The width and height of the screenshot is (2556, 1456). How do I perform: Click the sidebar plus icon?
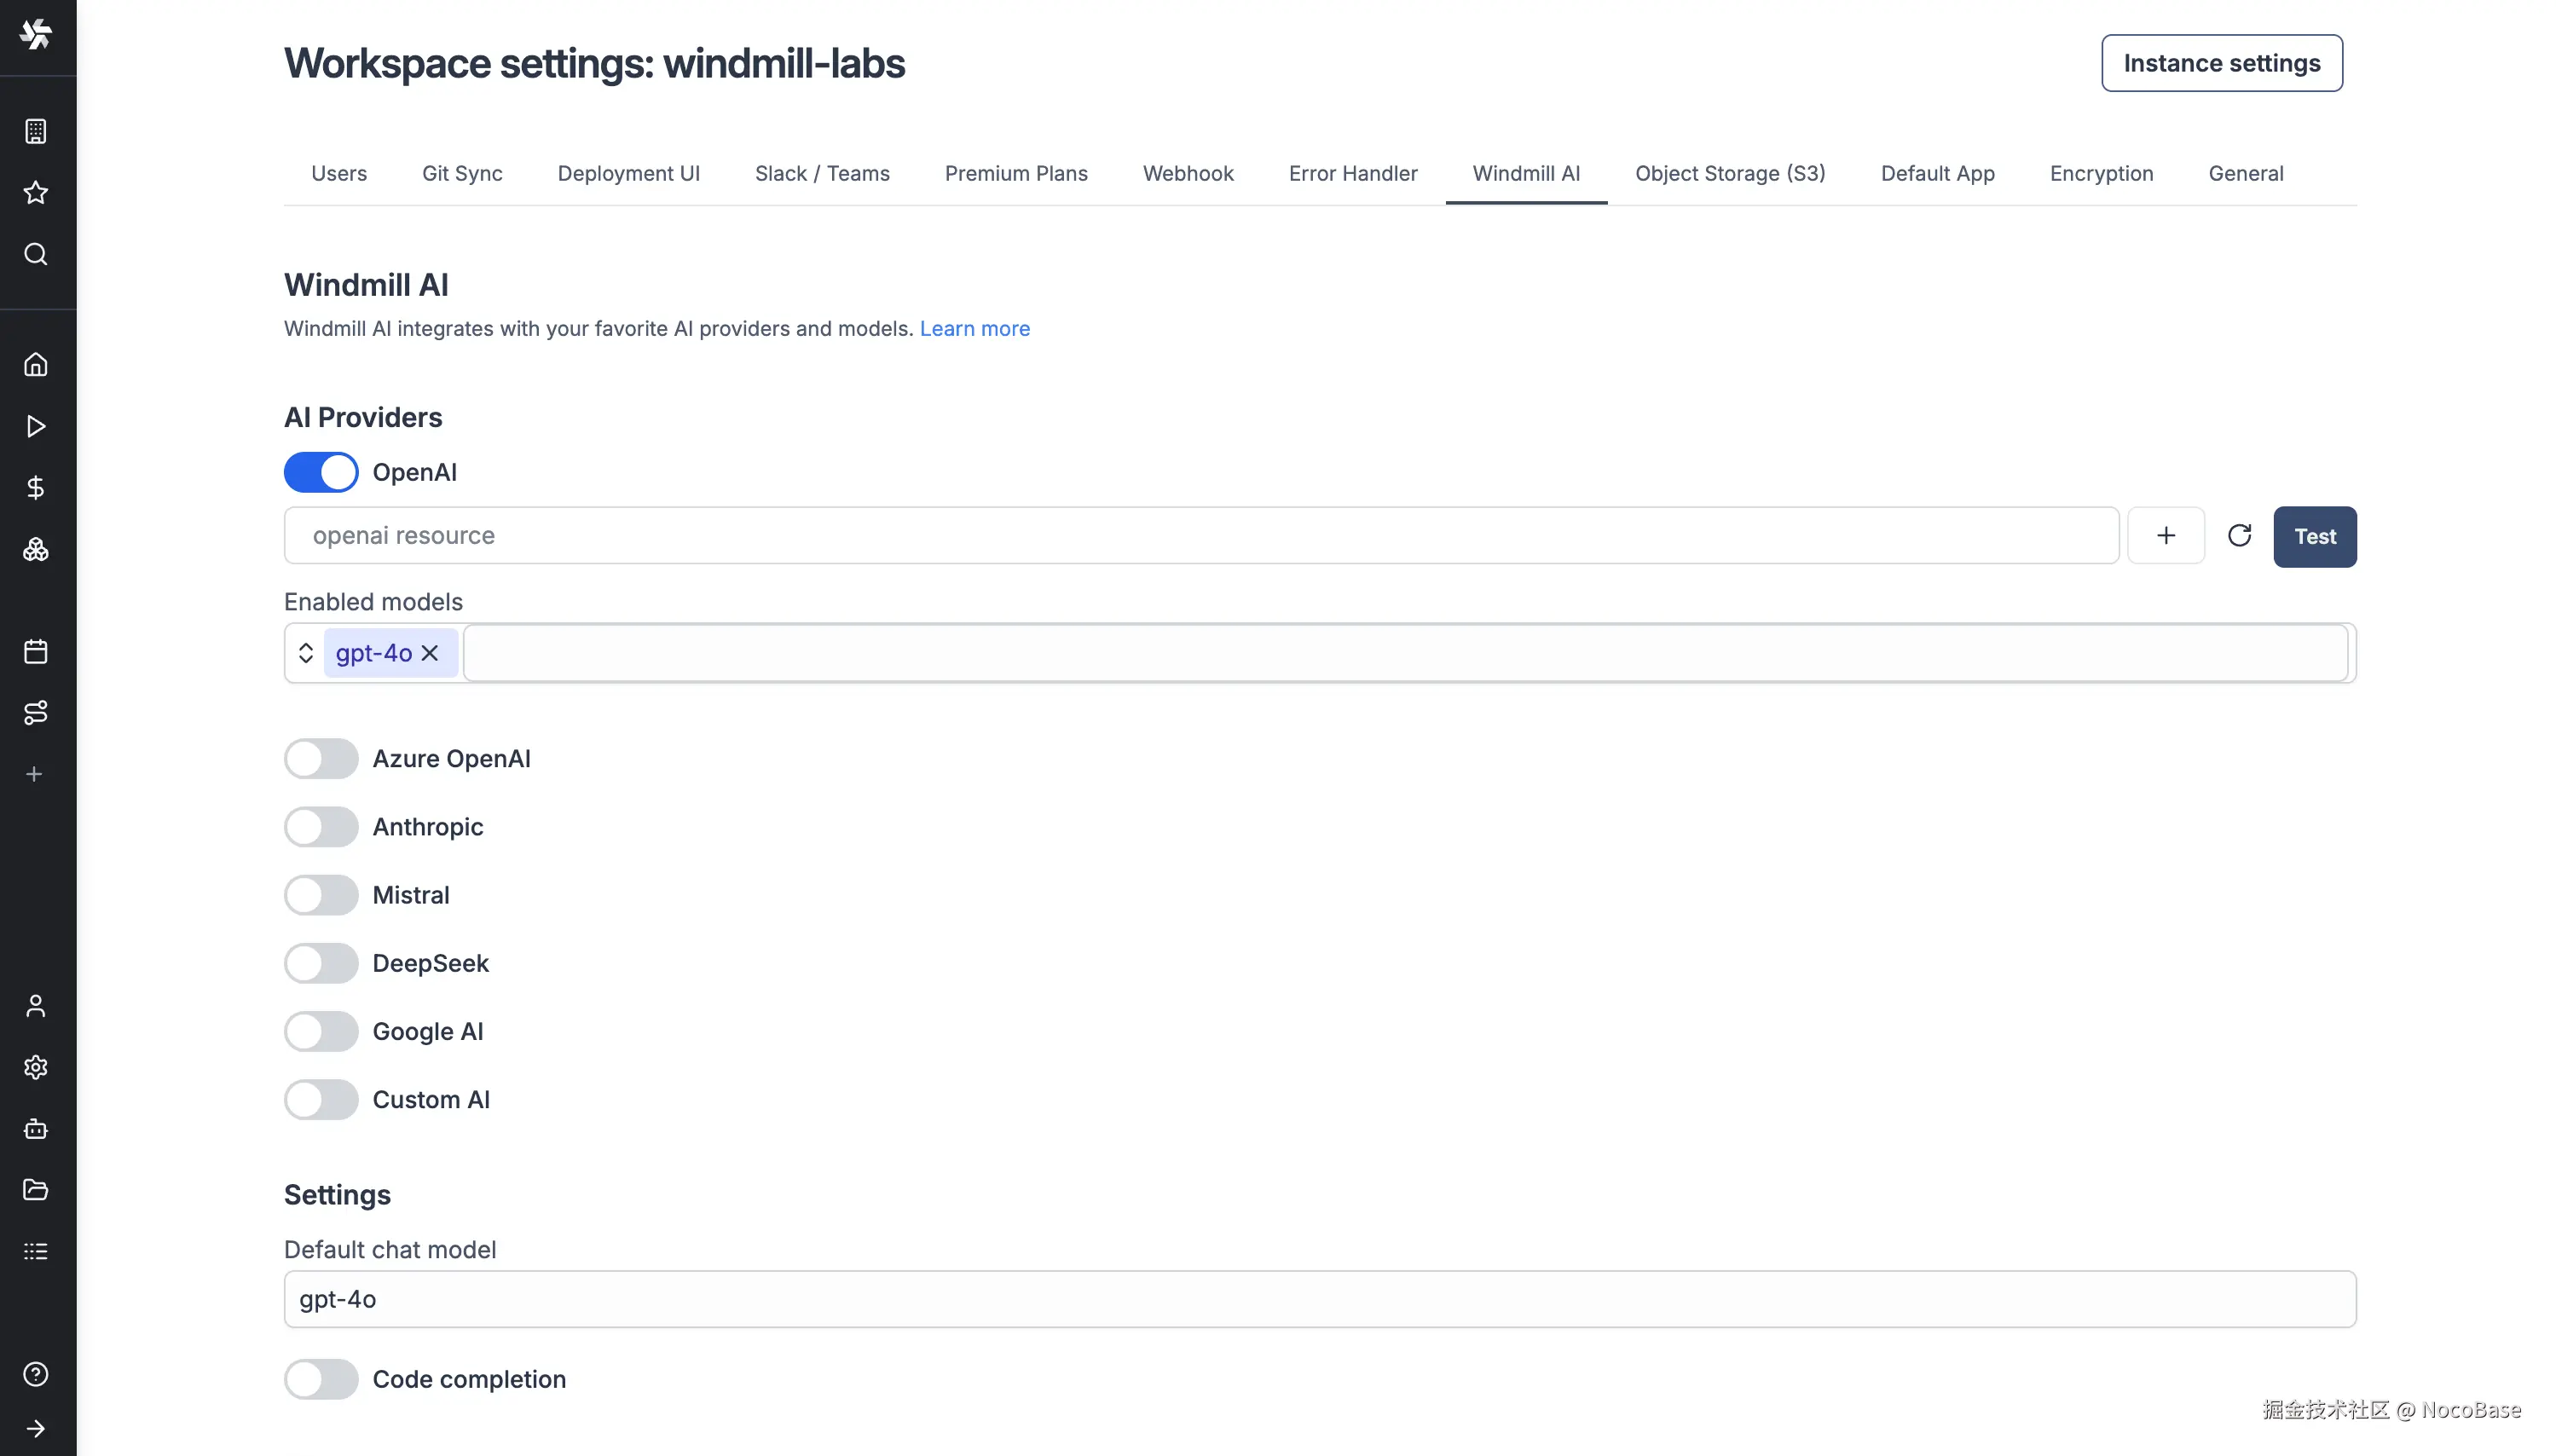pyautogui.click(x=35, y=774)
